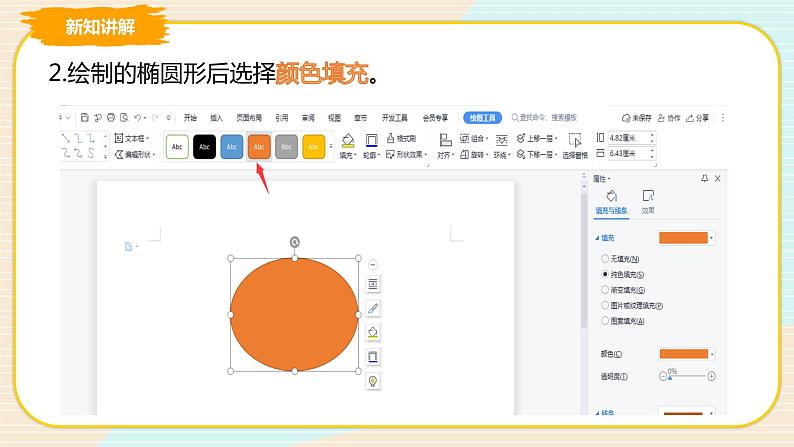Screen dimensions: 794x447
Task: Open 选择窗格 selection pane
Action: click(x=575, y=146)
